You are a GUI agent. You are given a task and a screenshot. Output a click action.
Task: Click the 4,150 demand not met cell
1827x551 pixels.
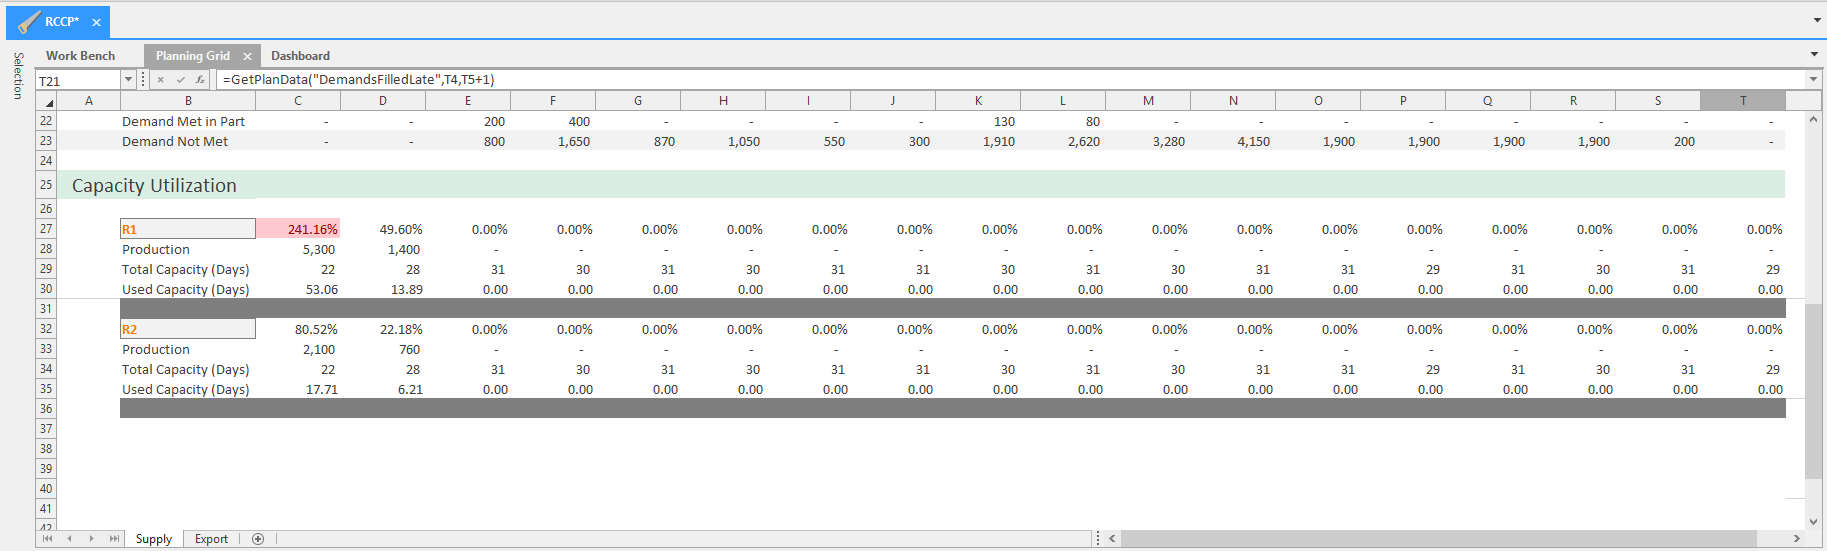click(x=1233, y=141)
